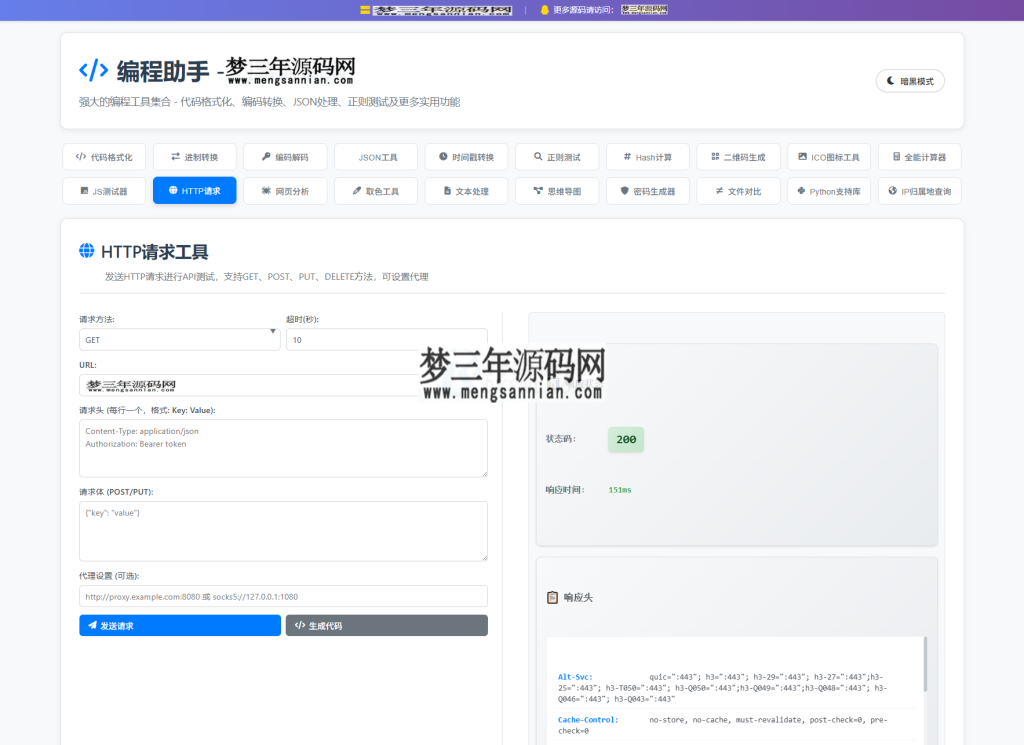Launch the 思维导图 mind map tool

pos(556,190)
